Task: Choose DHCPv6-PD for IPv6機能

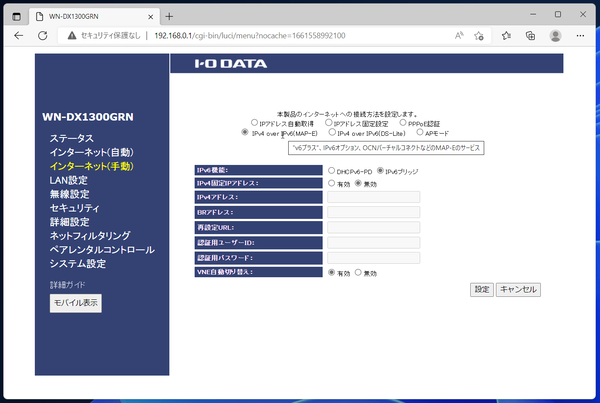Action: (332, 171)
